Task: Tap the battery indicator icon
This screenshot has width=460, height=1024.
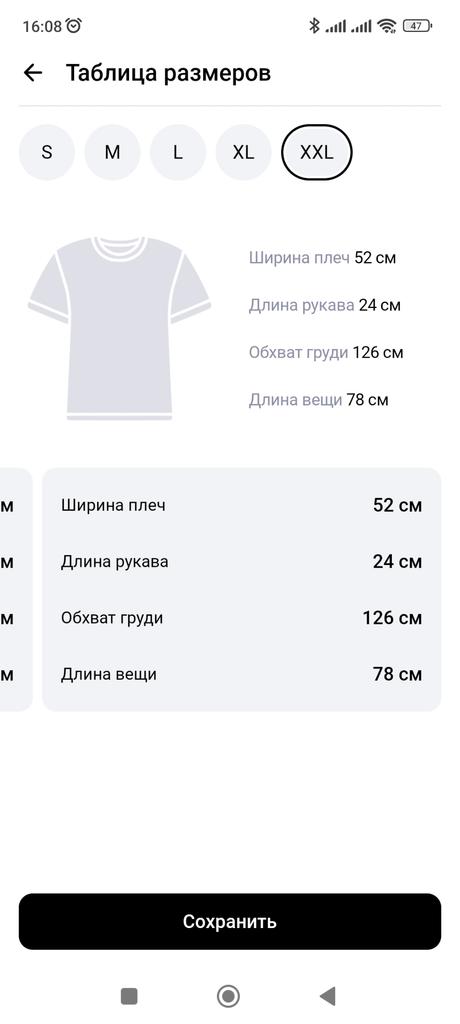Action: pos(418,26)
